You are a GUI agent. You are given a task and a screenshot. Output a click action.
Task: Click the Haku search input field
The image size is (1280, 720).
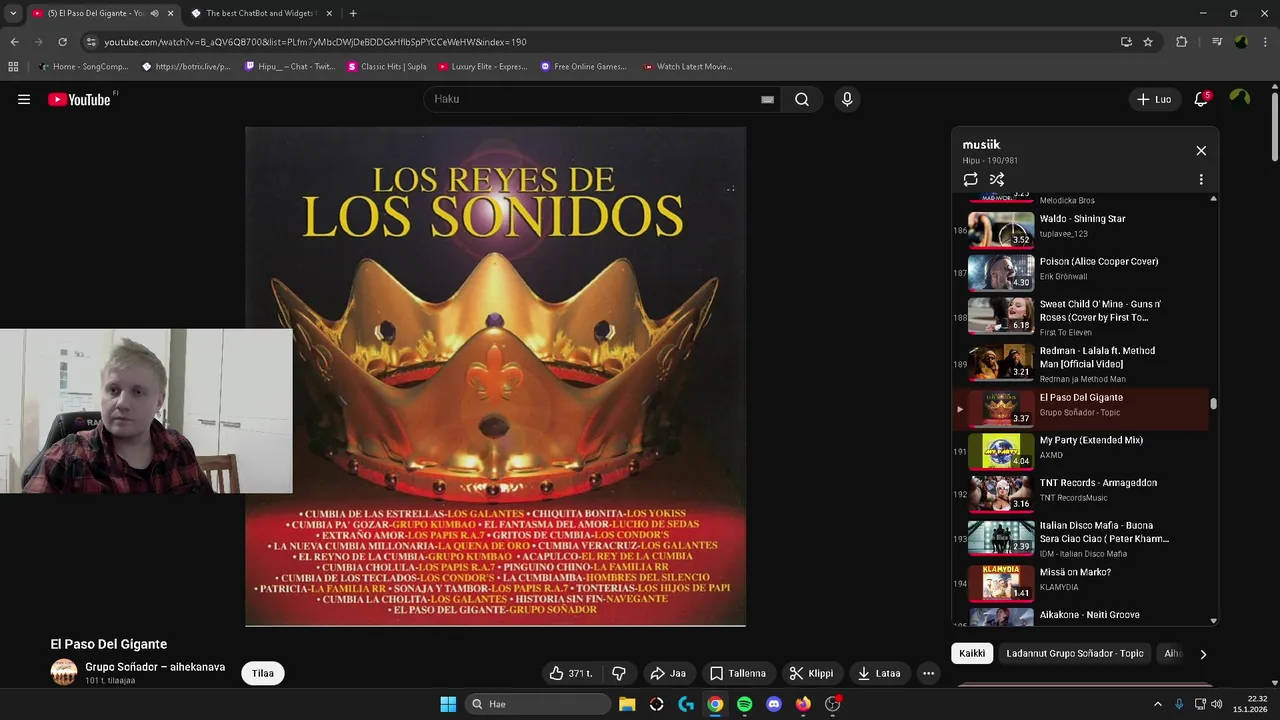[x=595, y=99]
